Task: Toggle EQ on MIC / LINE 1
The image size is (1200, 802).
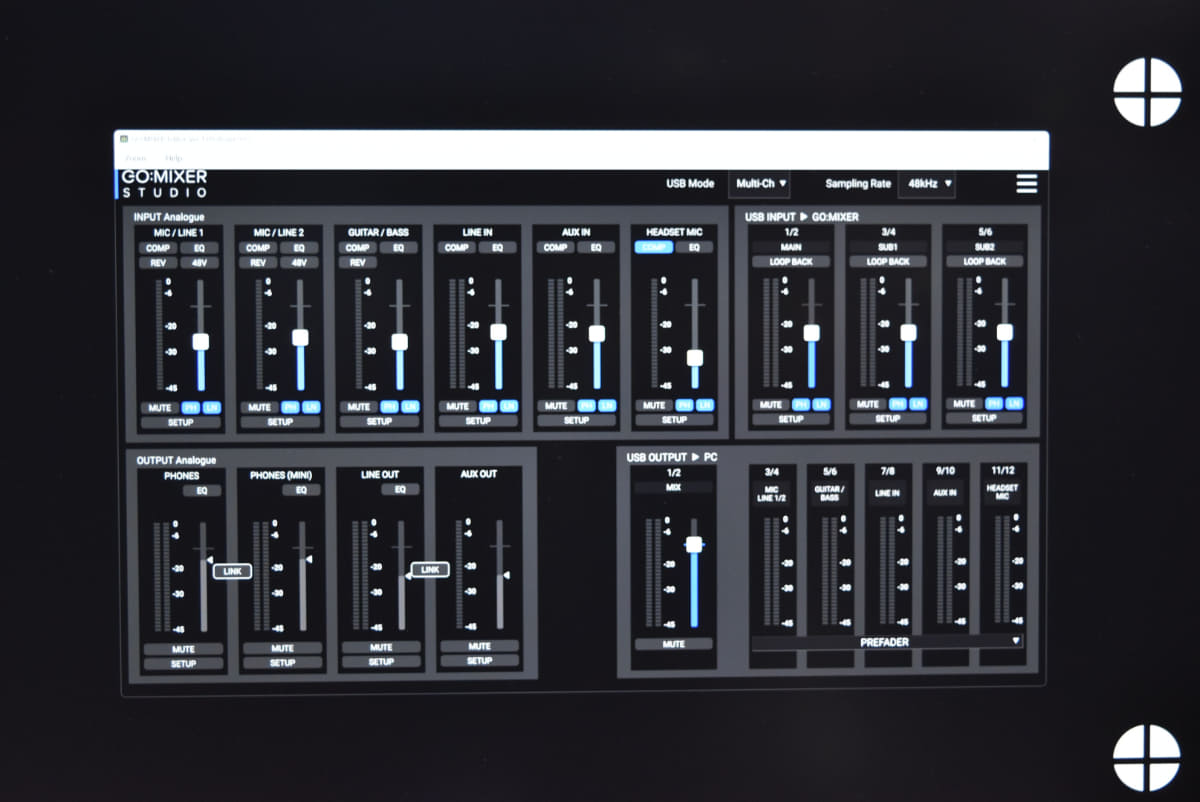Action: click(199, 248)
